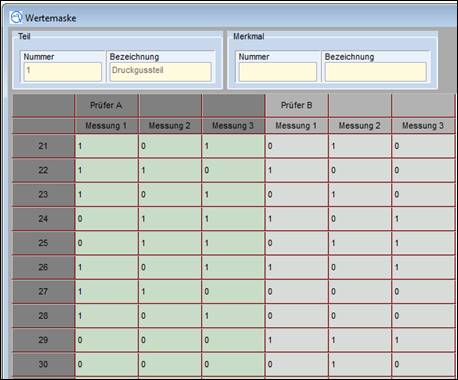Click row 25 Prüfer B Messung 1 cell

point(297,243)
